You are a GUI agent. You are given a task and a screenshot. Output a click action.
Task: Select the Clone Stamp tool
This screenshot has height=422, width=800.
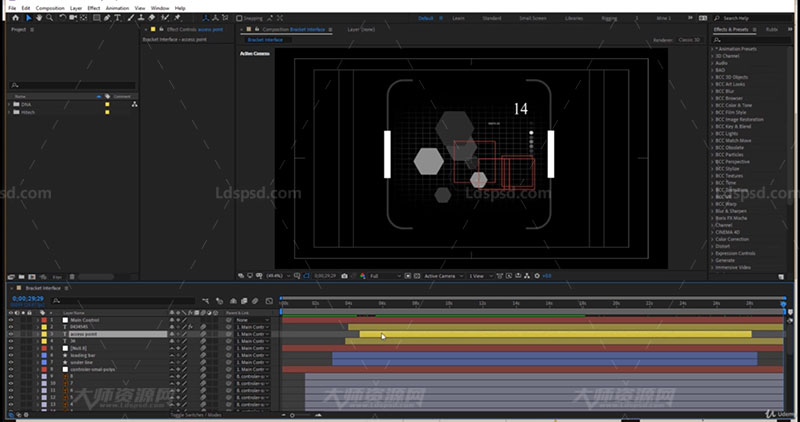(141, 18)
